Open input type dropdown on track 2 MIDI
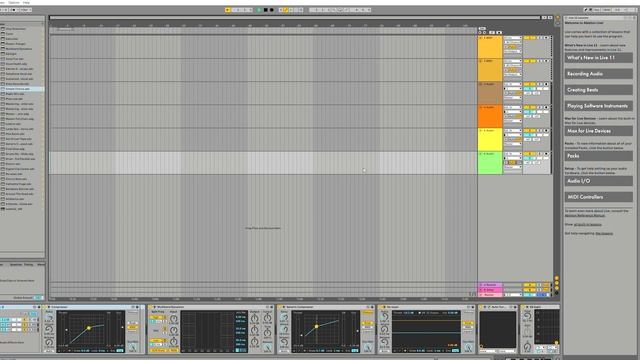The image size is (640, 360). coord(513,61)
